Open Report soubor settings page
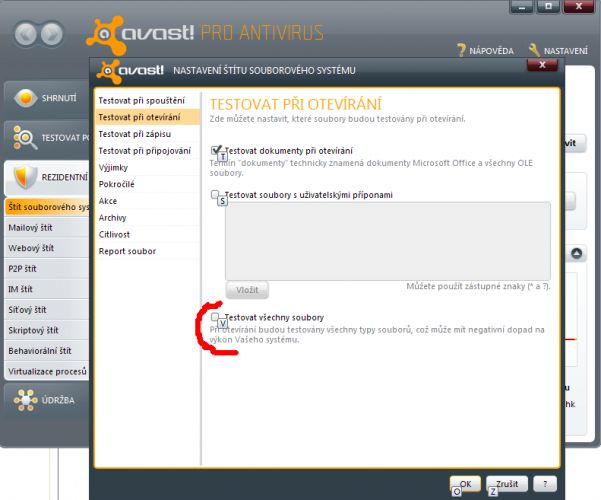 tap(147, 251)
